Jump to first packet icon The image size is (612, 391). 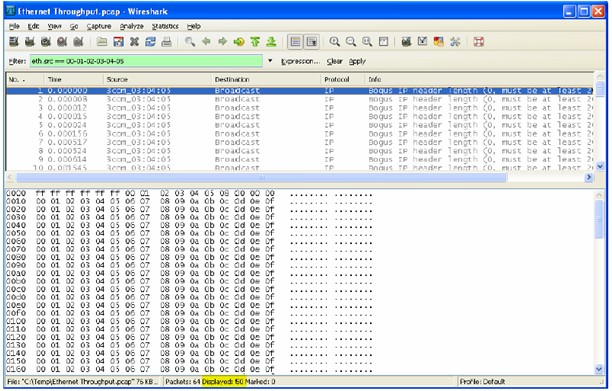255,42
